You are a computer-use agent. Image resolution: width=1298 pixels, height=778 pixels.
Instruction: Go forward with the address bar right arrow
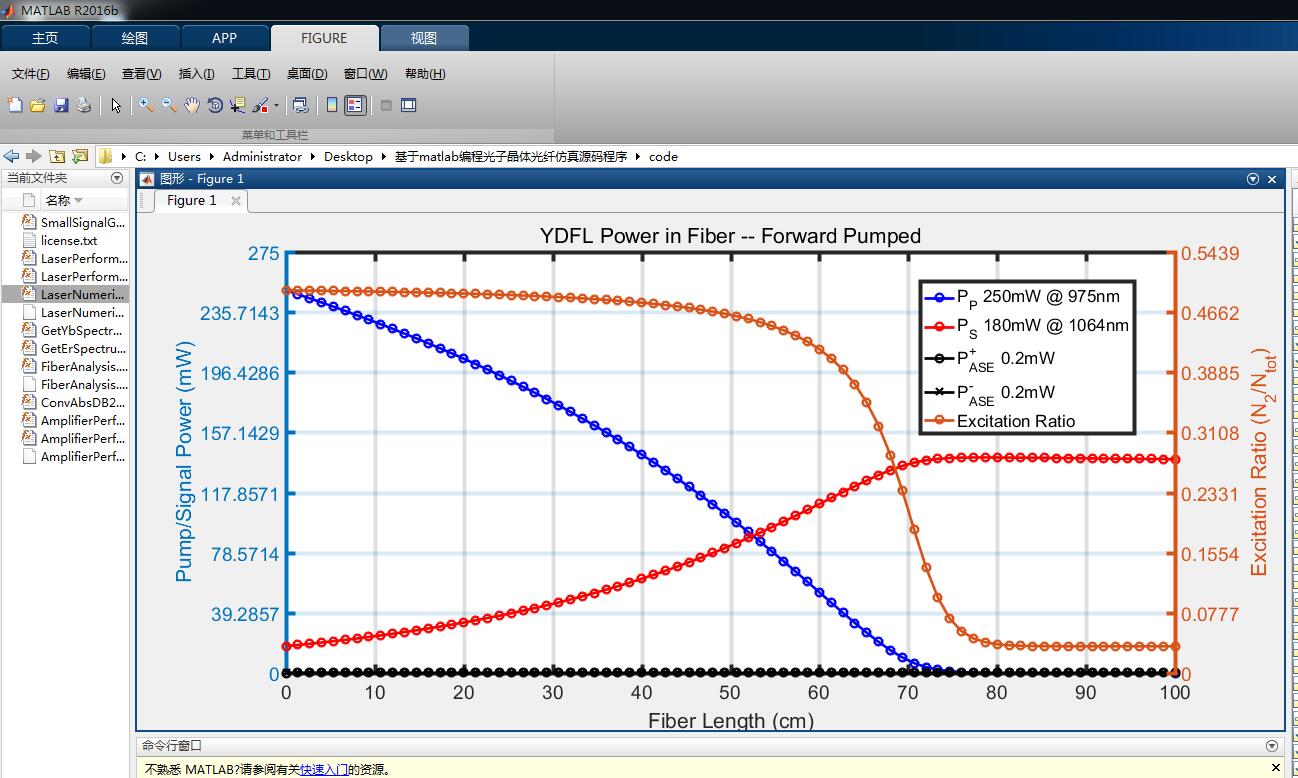point(33,156)
